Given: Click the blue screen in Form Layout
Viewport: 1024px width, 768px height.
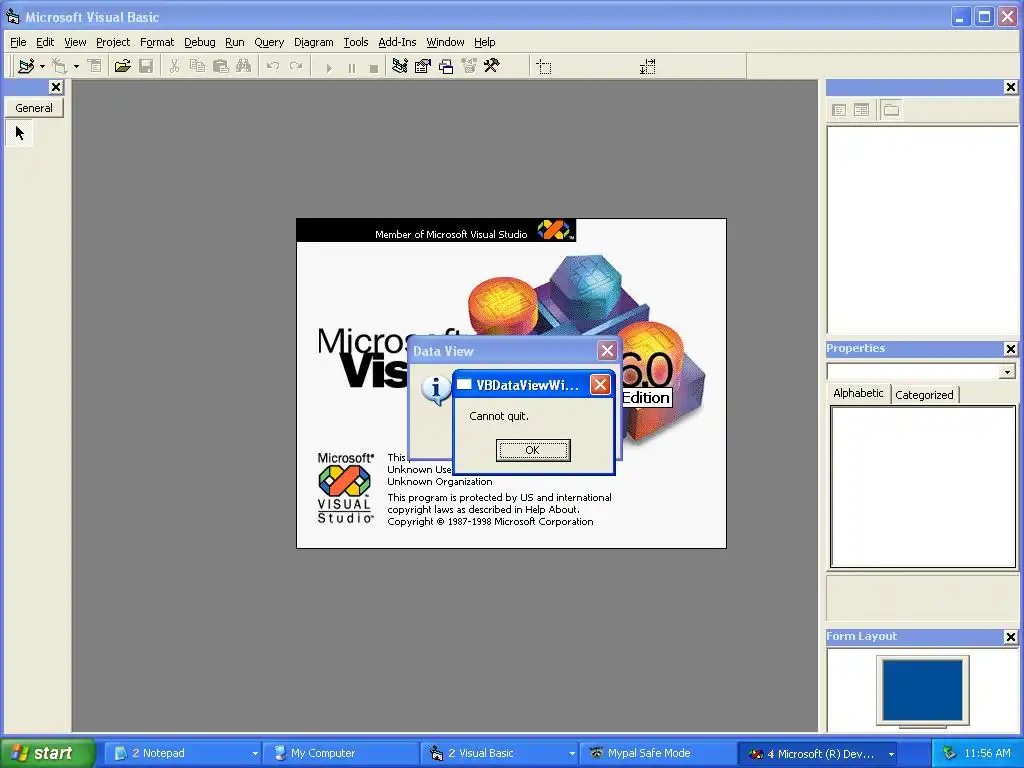Looking at the screenshot, I should 923,690.
